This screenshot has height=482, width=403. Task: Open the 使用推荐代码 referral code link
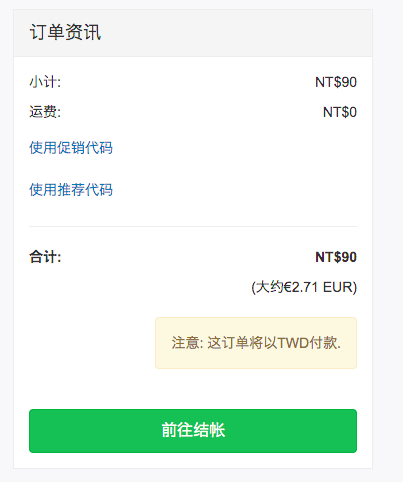pos(71,190)
